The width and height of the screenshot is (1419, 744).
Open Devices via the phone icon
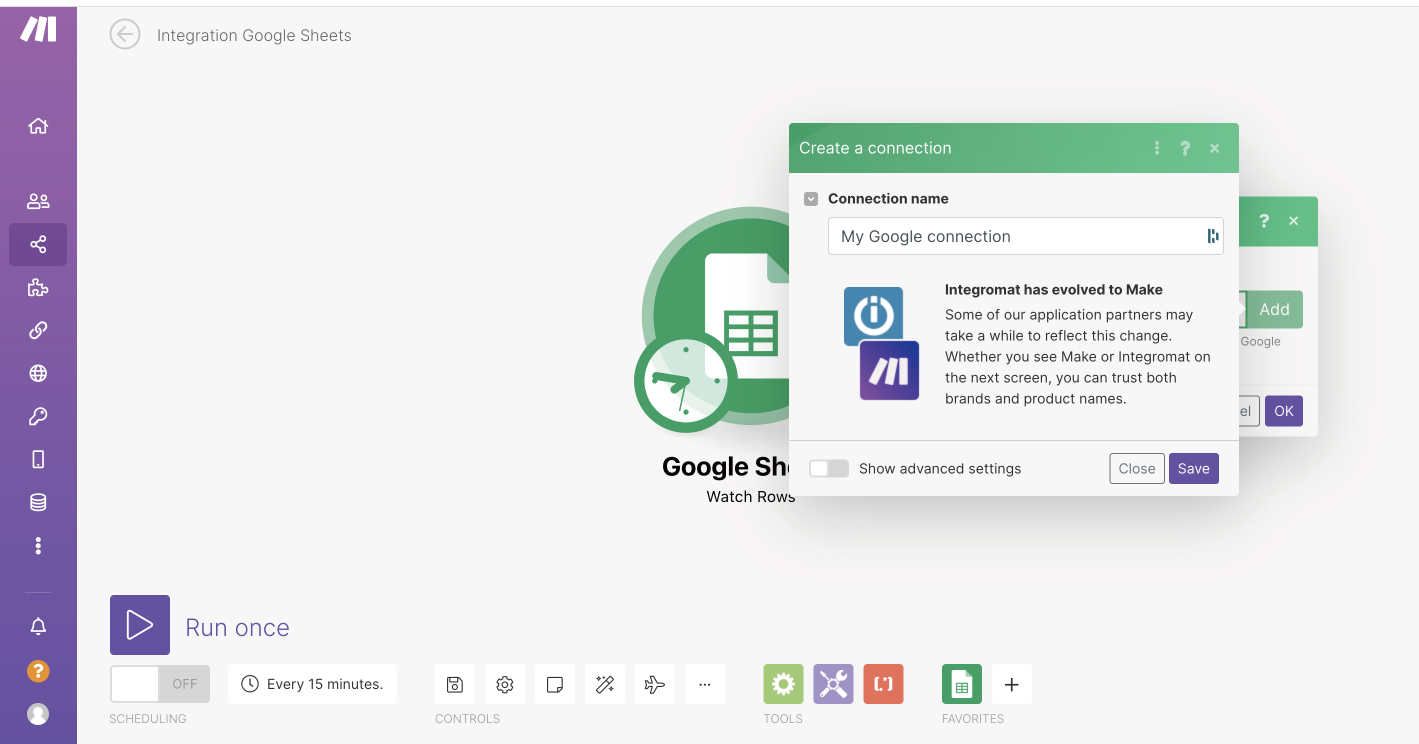(38, 459)
